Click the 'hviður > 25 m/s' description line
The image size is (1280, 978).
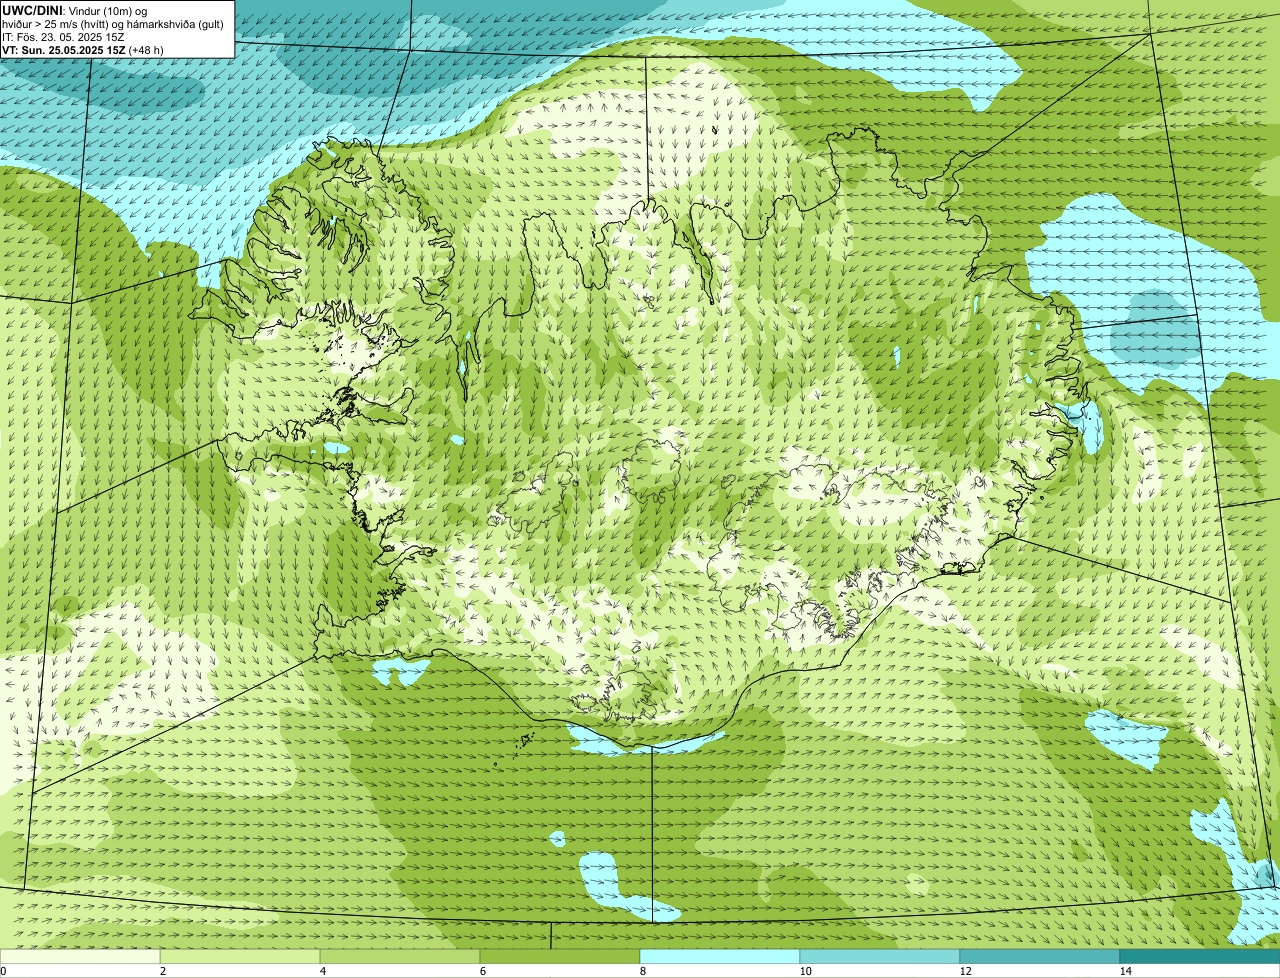click(x=112, y=23)
